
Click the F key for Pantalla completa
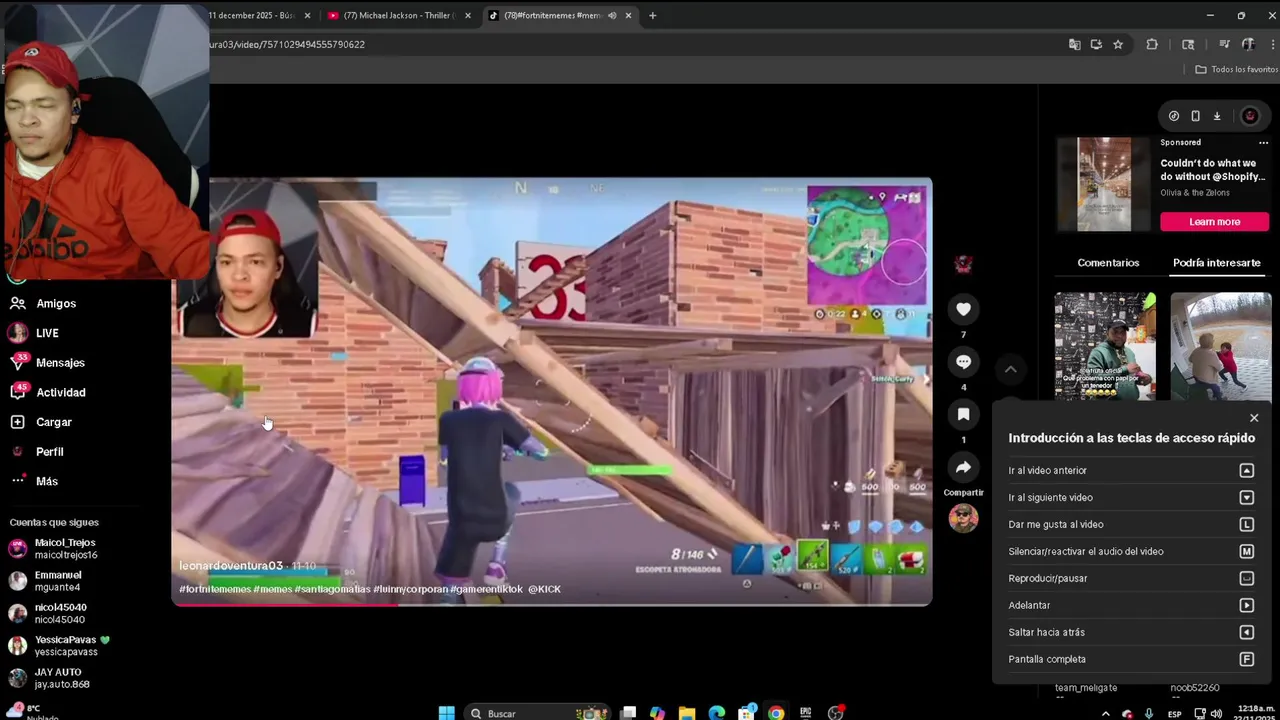coord(1246,659)
